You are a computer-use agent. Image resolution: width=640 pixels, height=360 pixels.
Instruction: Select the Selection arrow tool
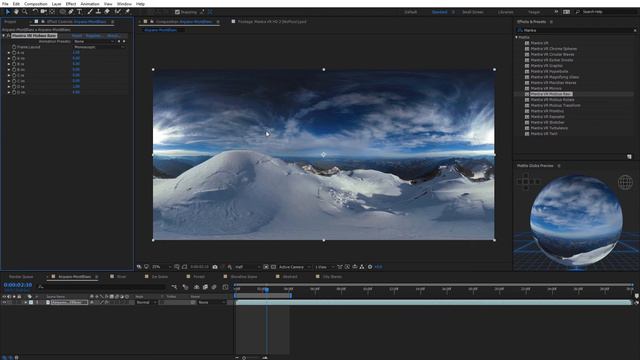7,12
